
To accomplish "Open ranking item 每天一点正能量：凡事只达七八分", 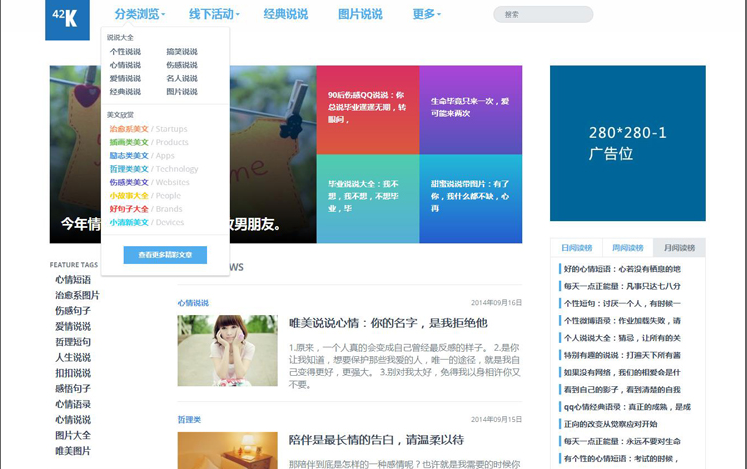I will pos(622,286).
